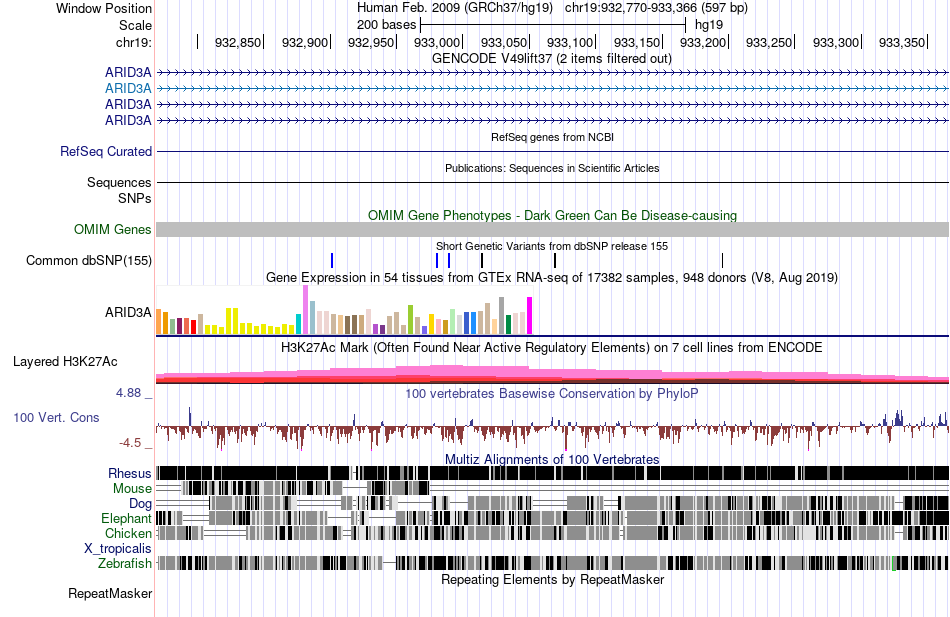Click the lime green GTEx expression bar
This screenshot has width=950, height=617.
tap(410, 319)
